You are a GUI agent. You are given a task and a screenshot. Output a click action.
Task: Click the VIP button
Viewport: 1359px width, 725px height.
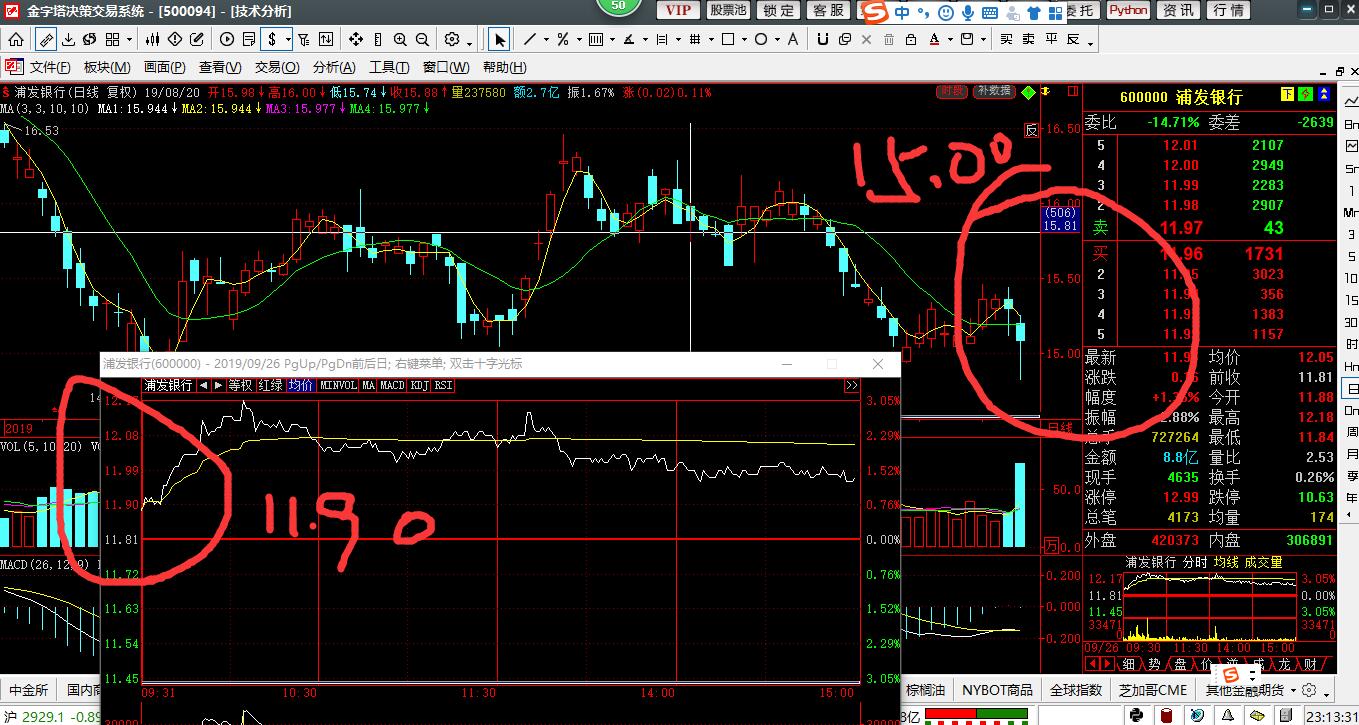(x=678, y=10)
